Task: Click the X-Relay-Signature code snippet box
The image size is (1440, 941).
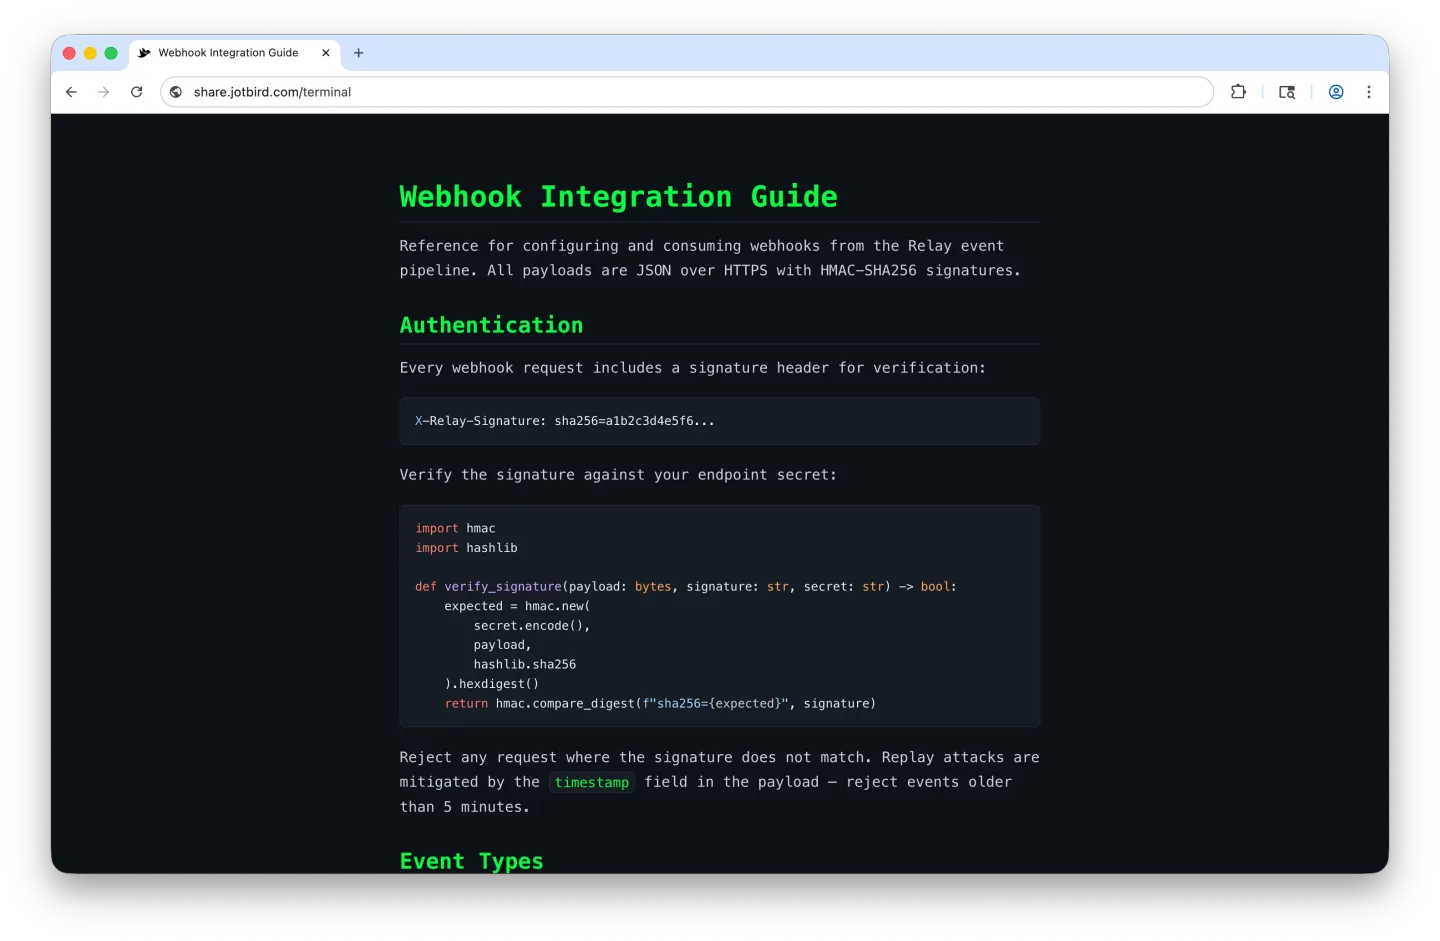Action: pos(719,420)
